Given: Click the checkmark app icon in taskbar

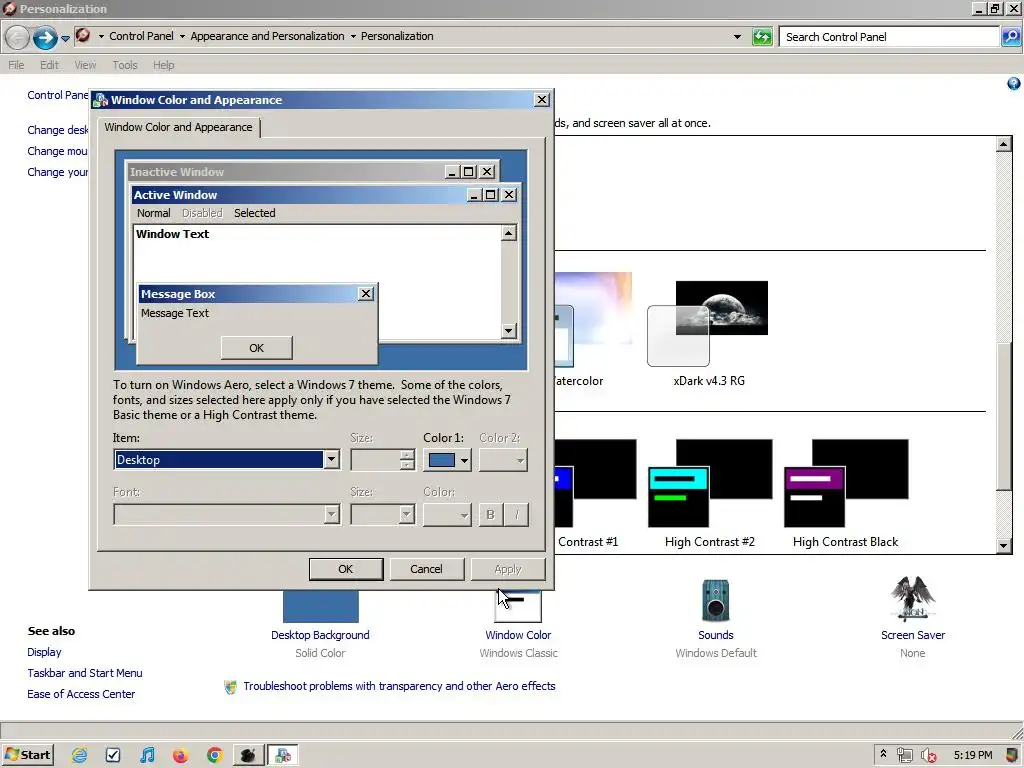Looking at the screenshot, I should [113, 756].
